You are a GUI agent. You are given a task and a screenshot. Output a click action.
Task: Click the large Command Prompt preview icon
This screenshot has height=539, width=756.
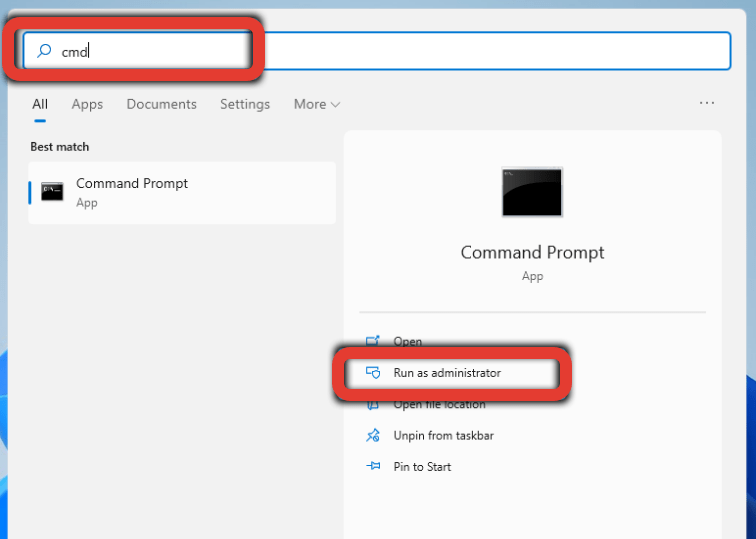(532, 192)
